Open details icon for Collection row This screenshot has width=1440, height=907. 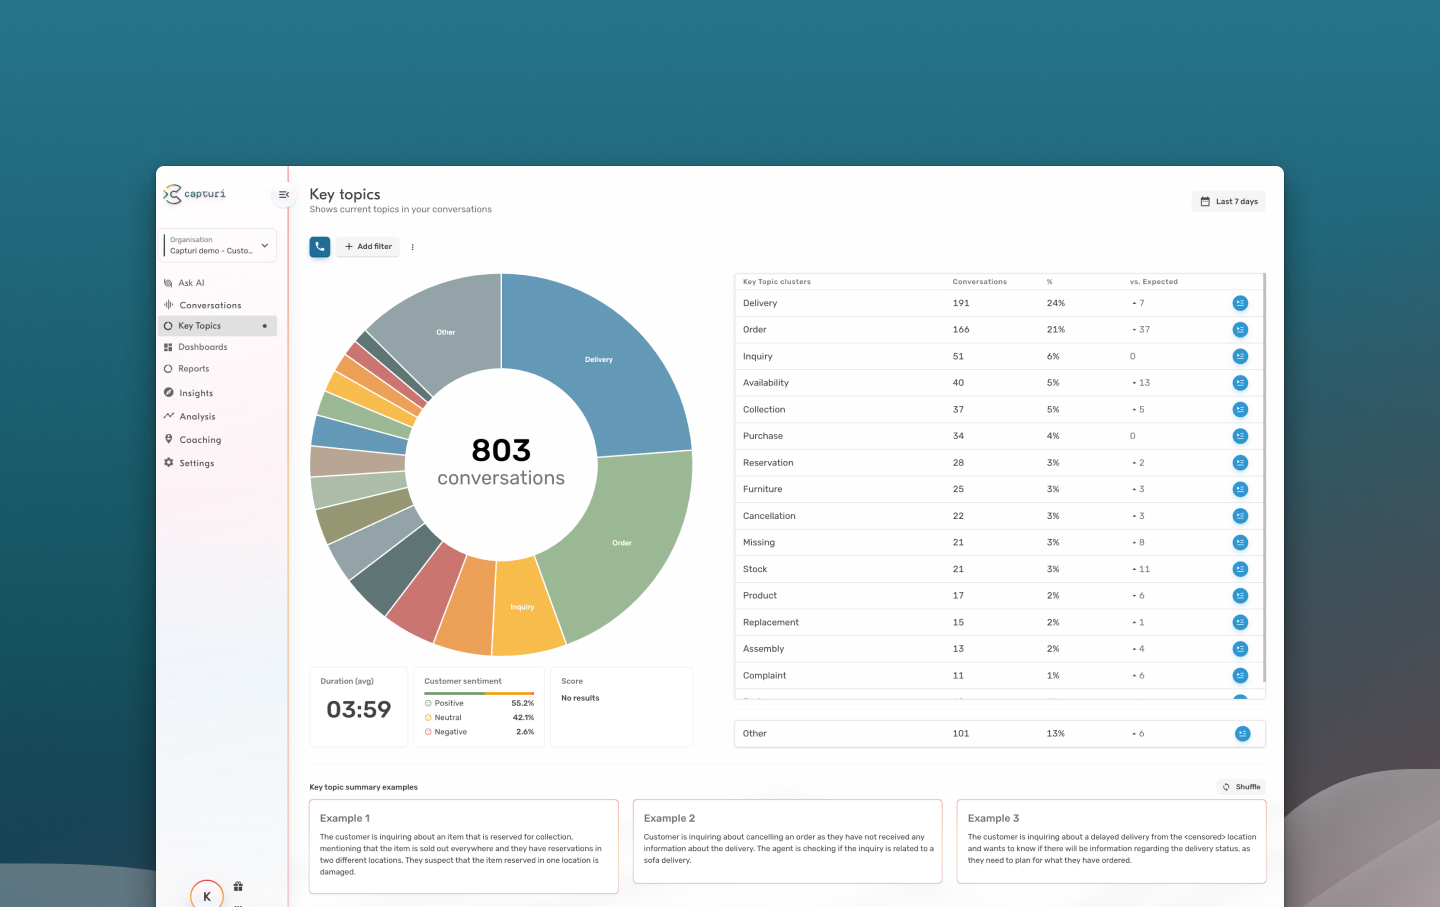coord(1240,409)
